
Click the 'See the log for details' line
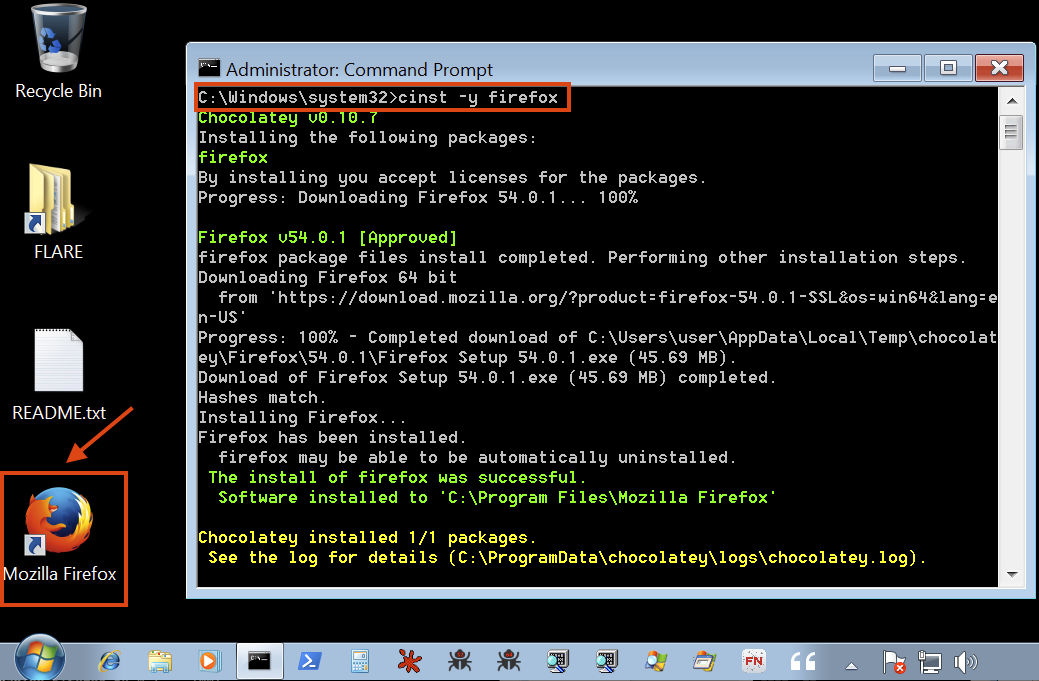point(567,558)
